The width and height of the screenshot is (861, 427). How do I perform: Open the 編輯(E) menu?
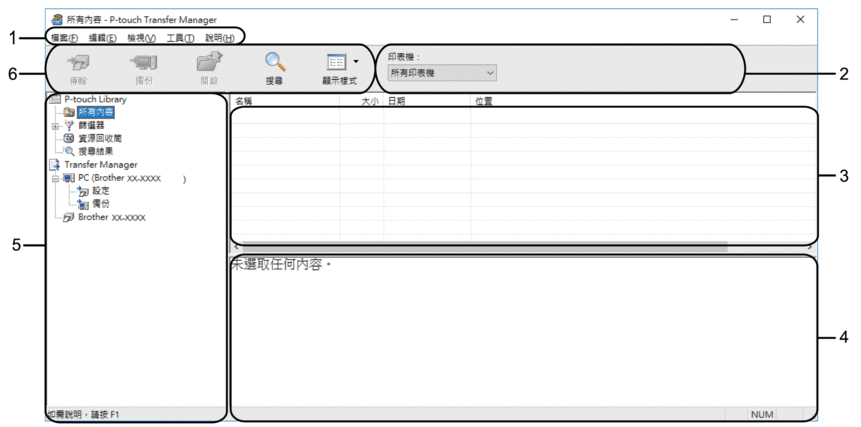tap(102, 37)
